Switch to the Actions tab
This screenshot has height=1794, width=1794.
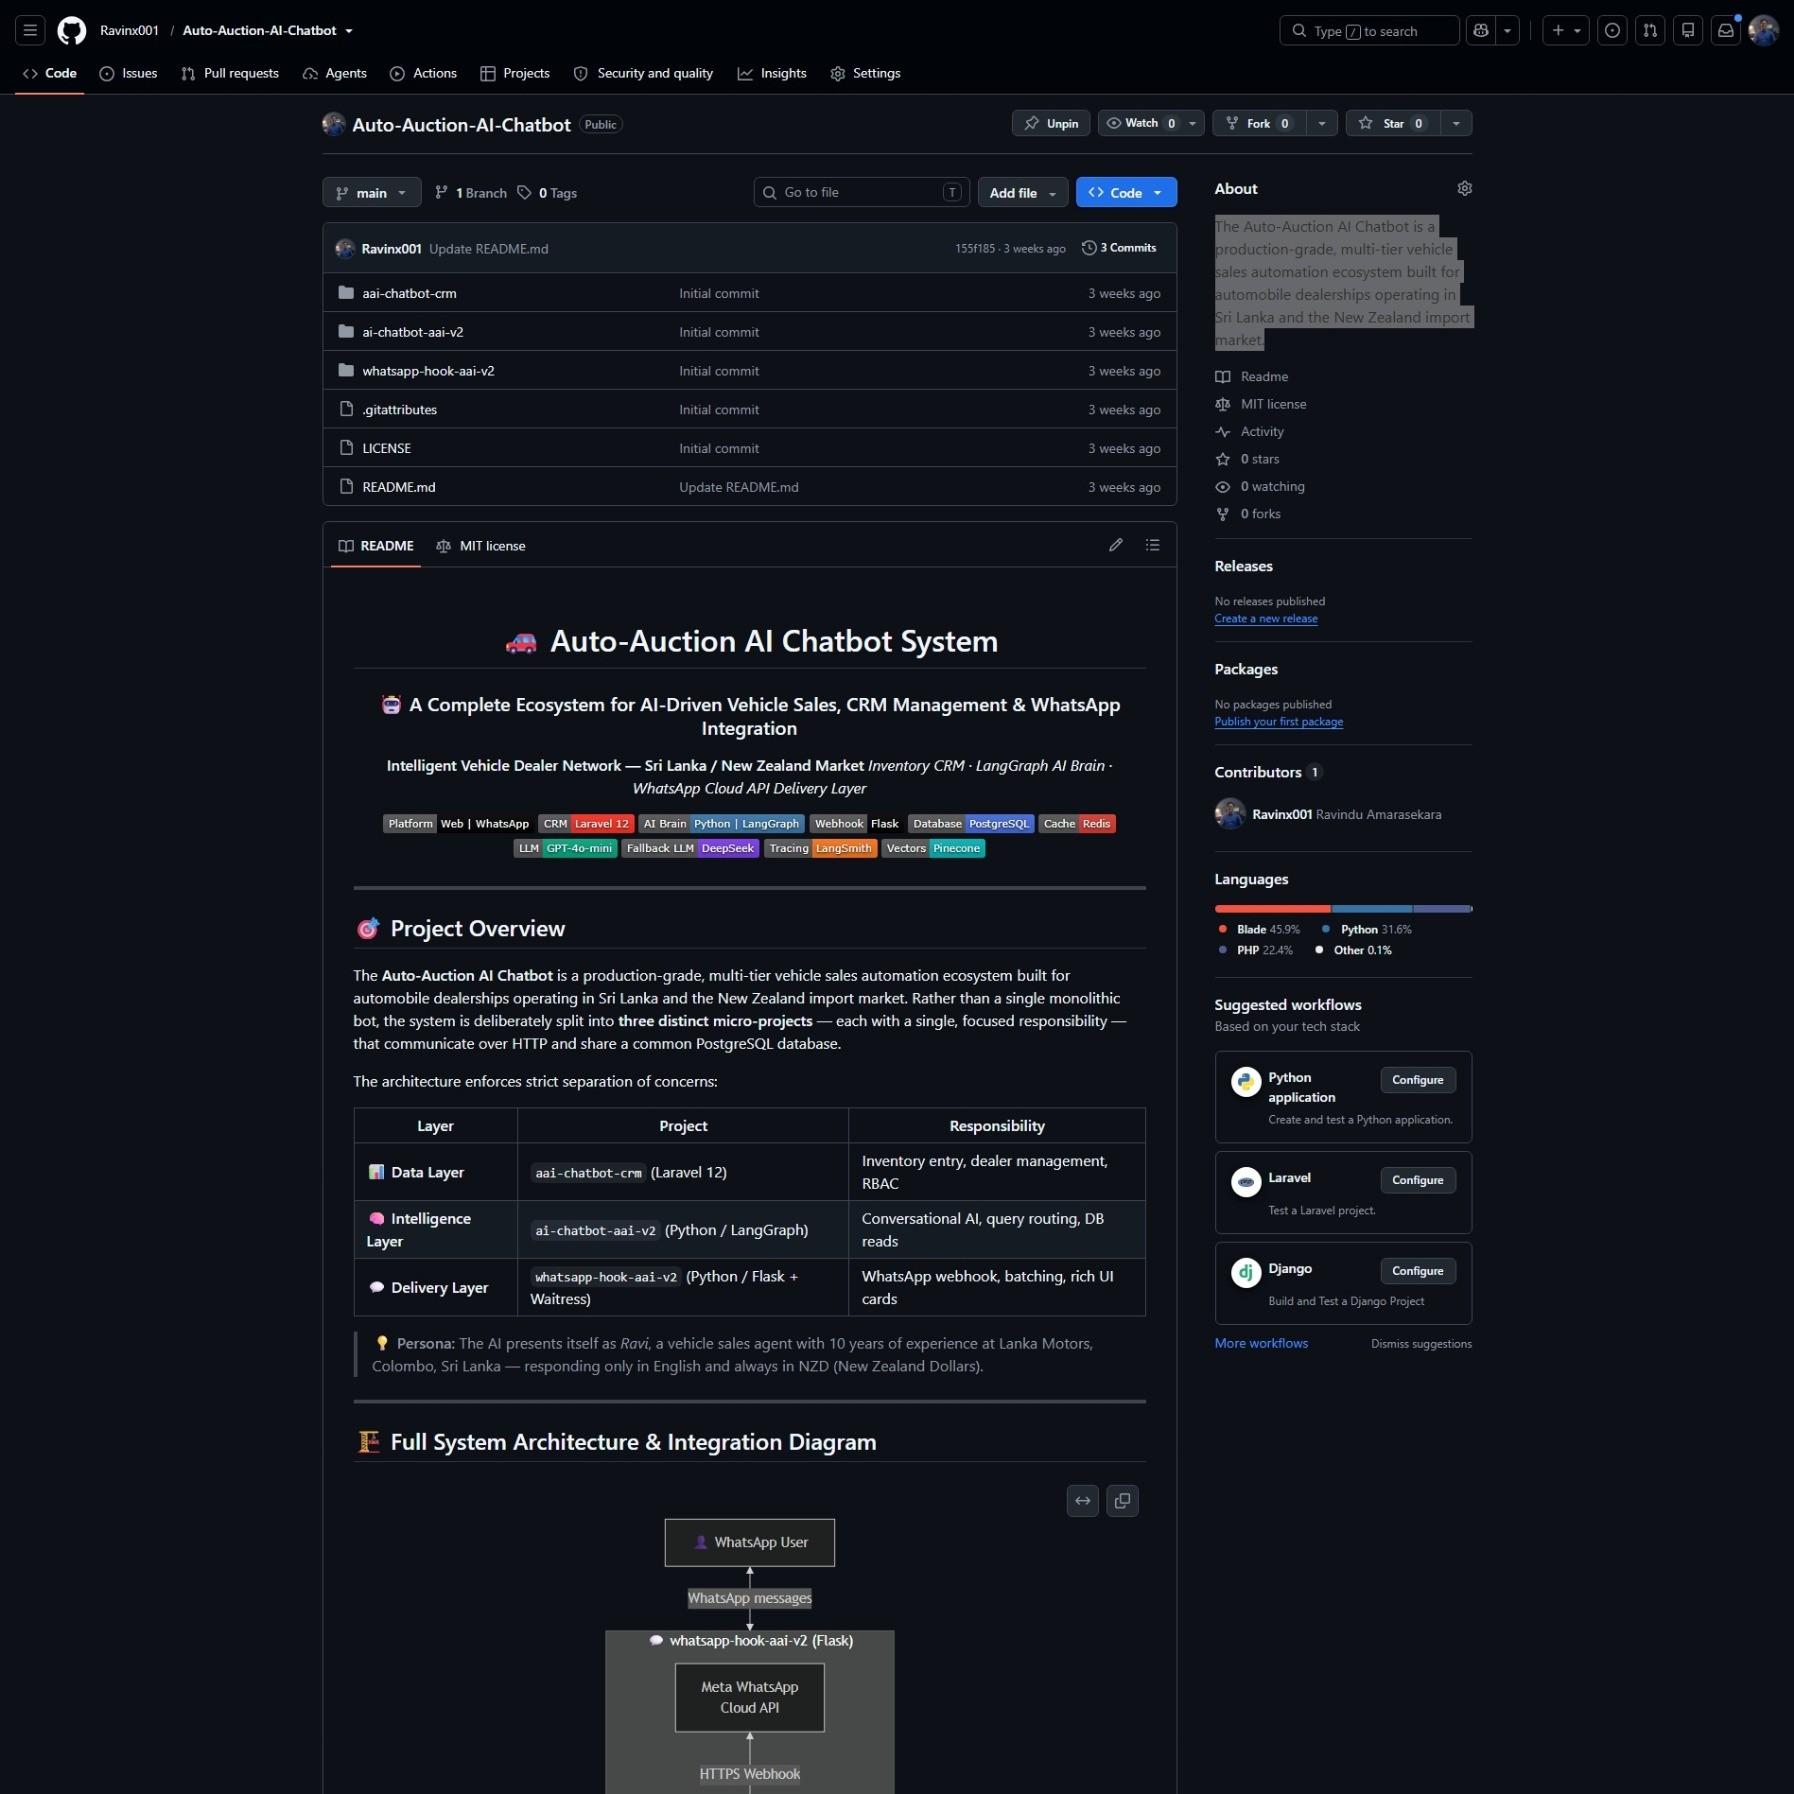click(423, 73)
